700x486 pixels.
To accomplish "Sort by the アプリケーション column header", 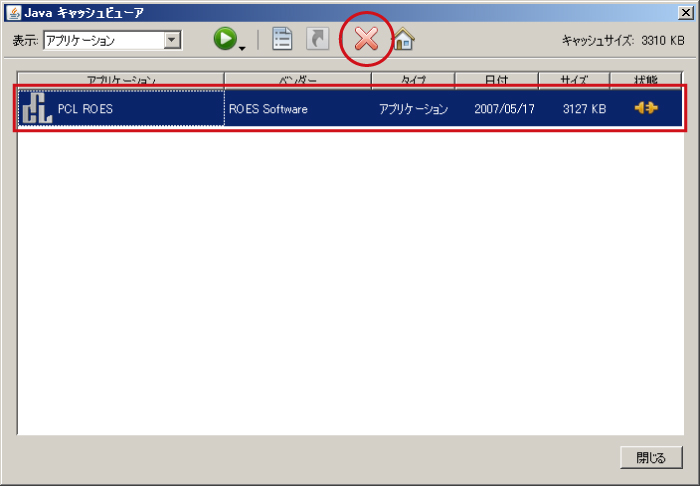I will [x=121, y=78].
